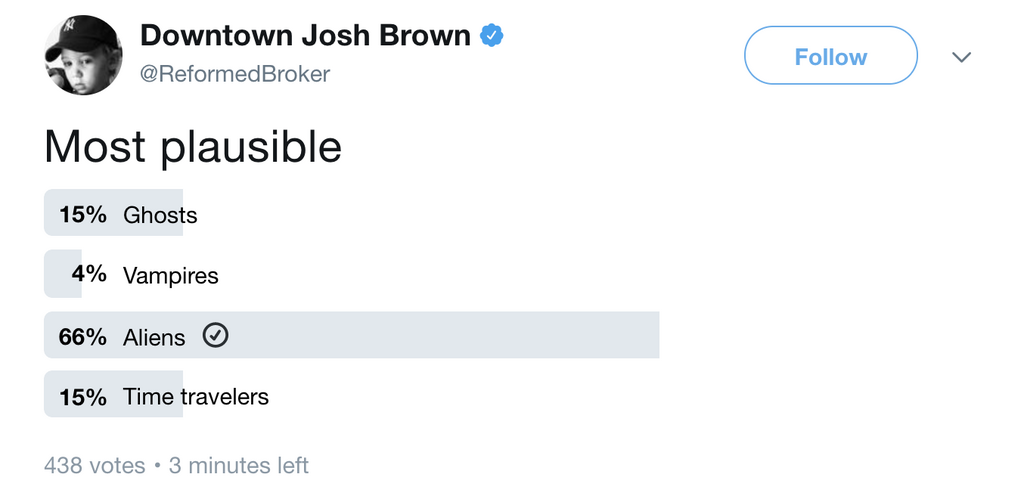Click the 4% result for Vampires
The image size is (1024, 502).
(90, 275)
